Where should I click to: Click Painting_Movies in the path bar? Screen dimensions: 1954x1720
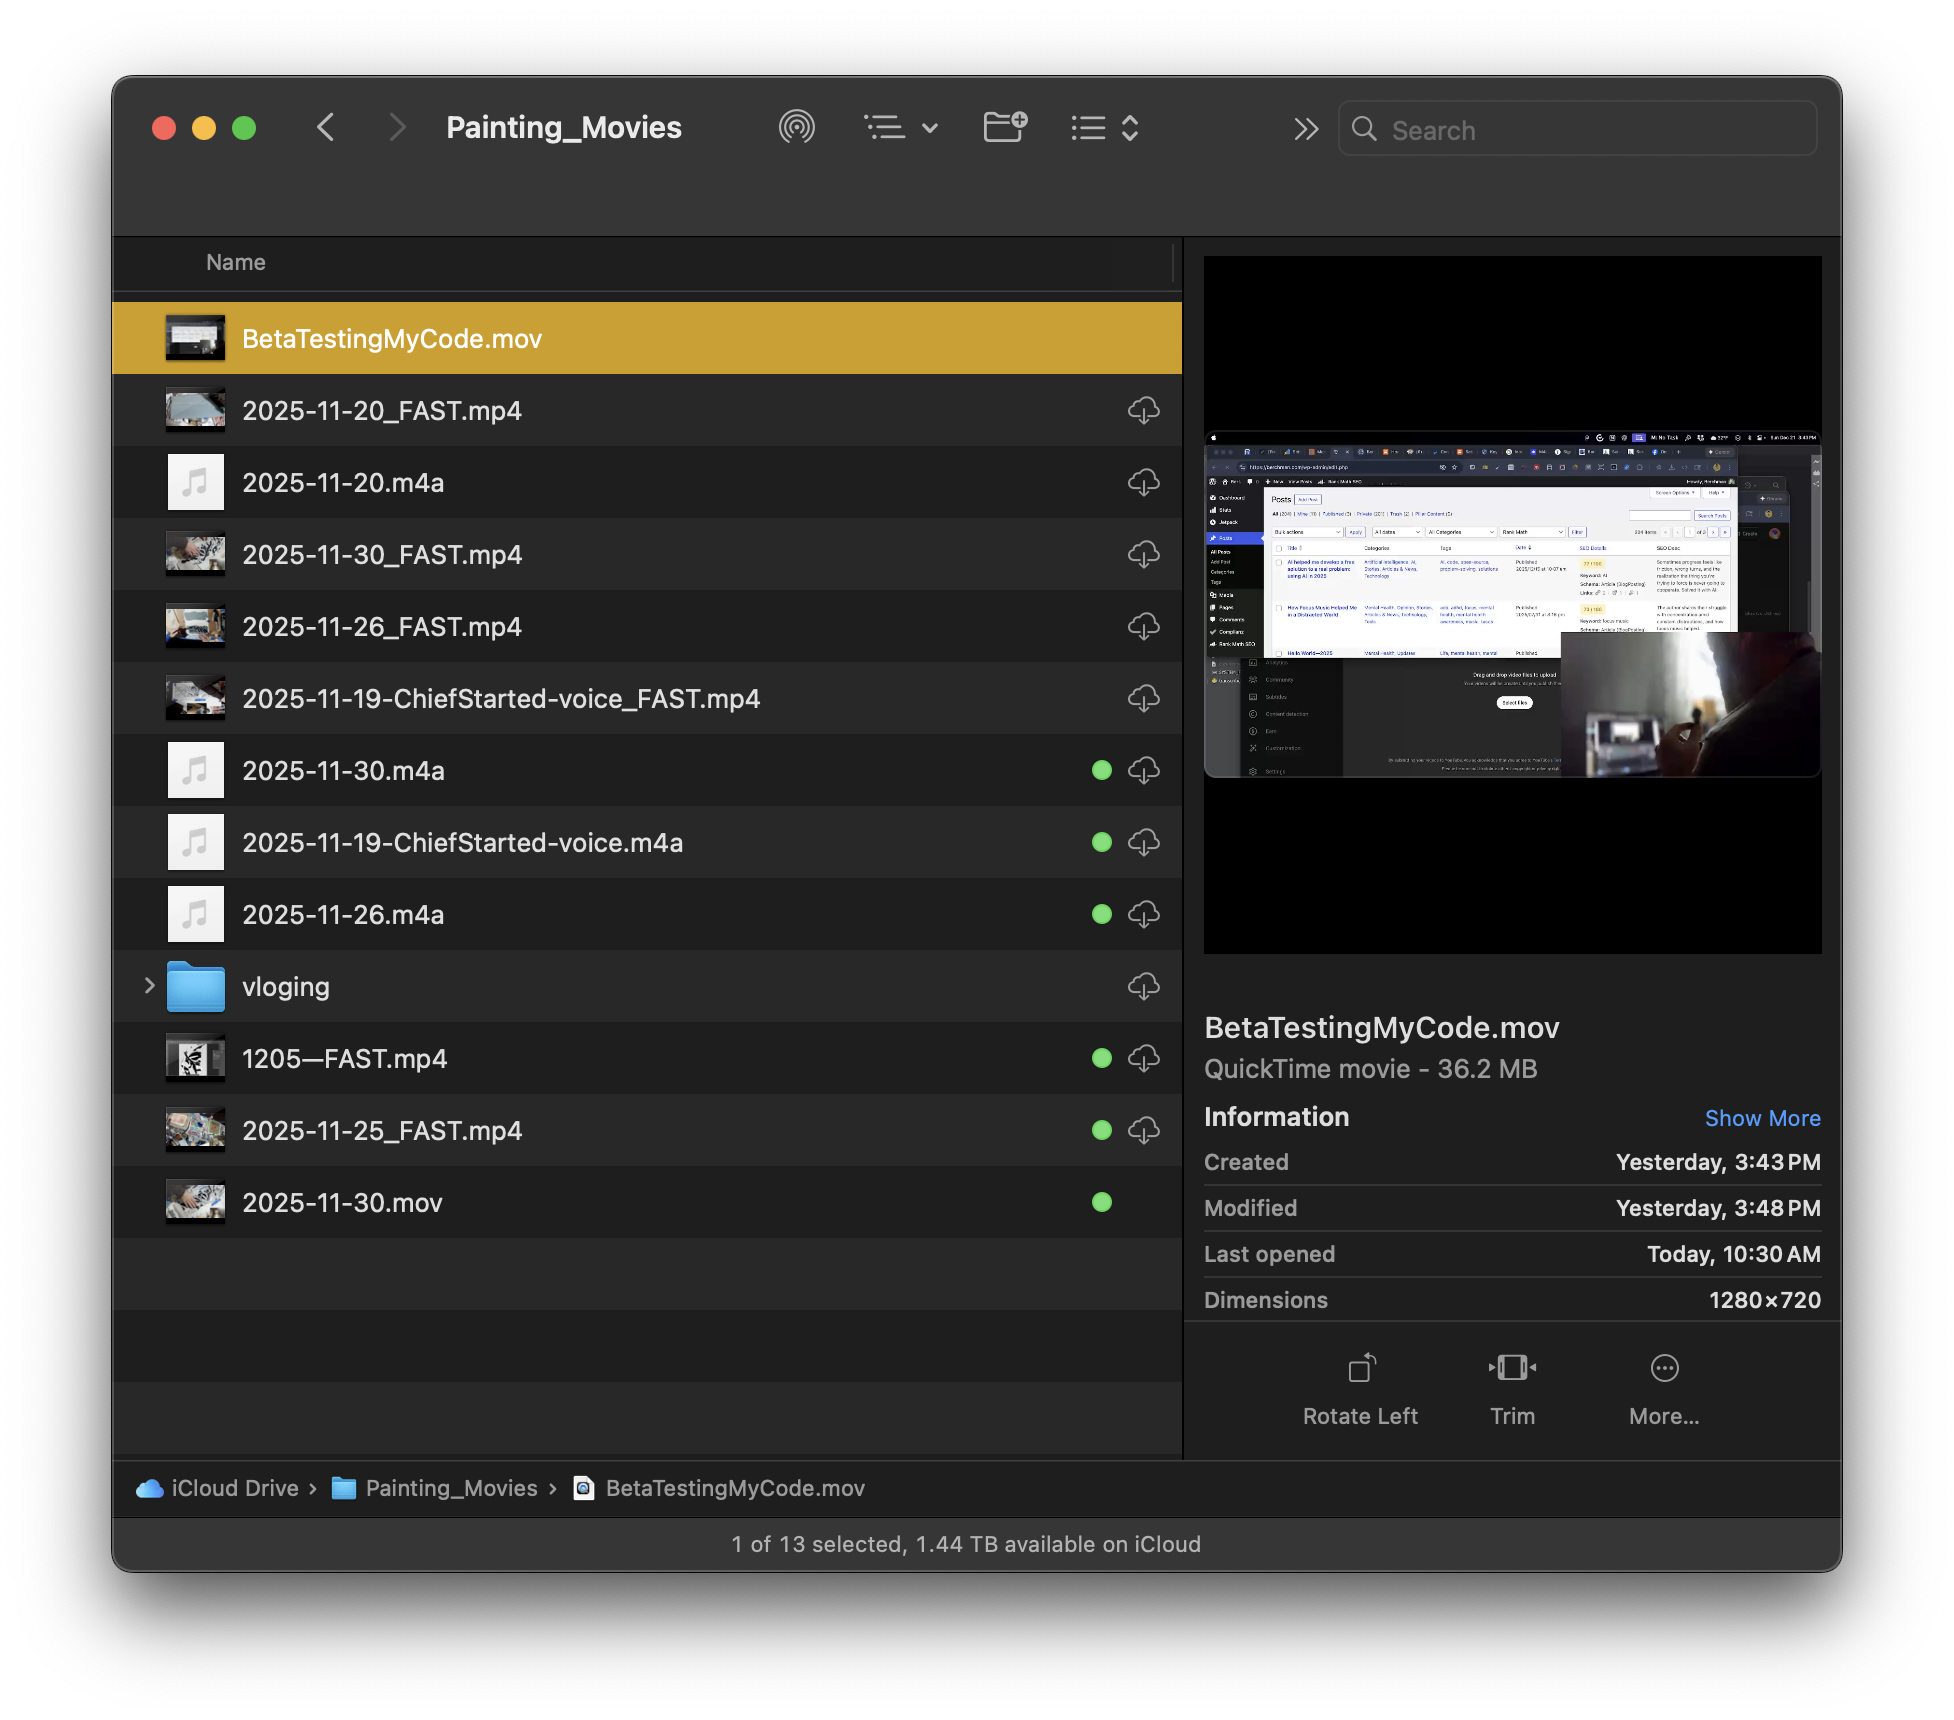tap(436, 1488)
